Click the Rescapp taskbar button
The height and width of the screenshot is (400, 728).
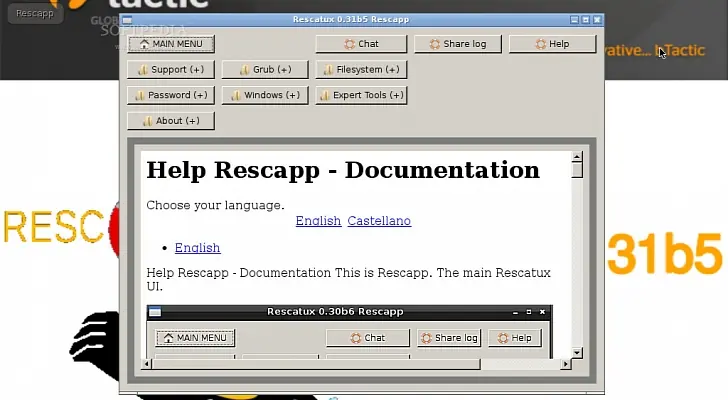click(x=35, y=13)
